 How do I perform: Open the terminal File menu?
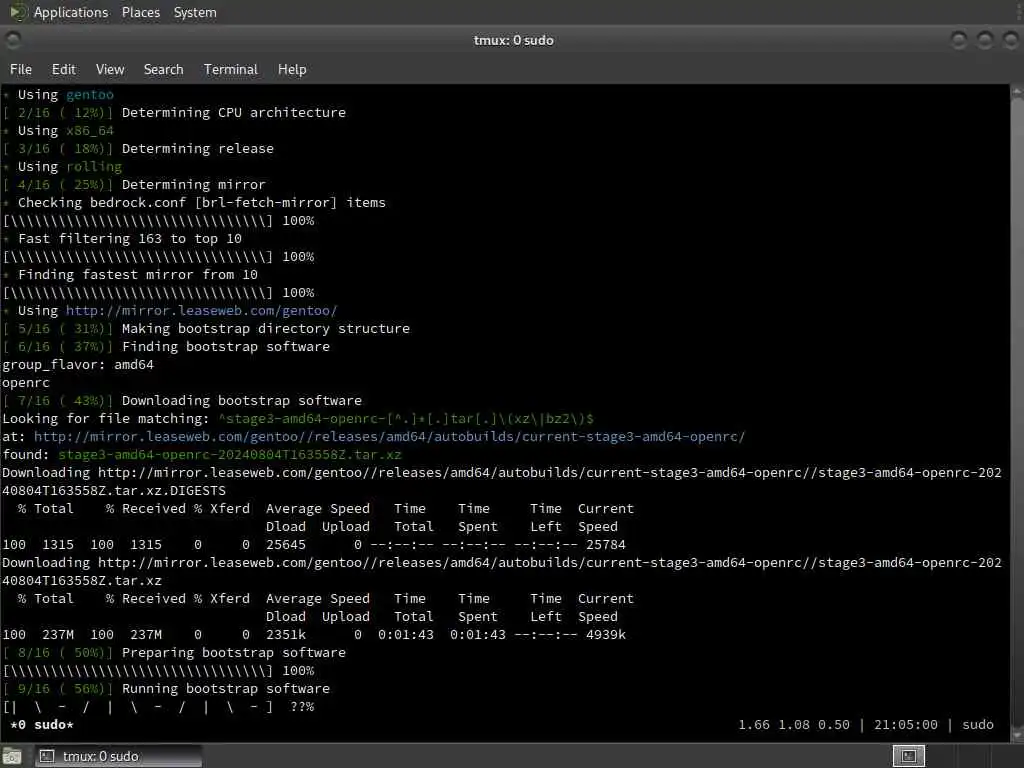point(20,69)
